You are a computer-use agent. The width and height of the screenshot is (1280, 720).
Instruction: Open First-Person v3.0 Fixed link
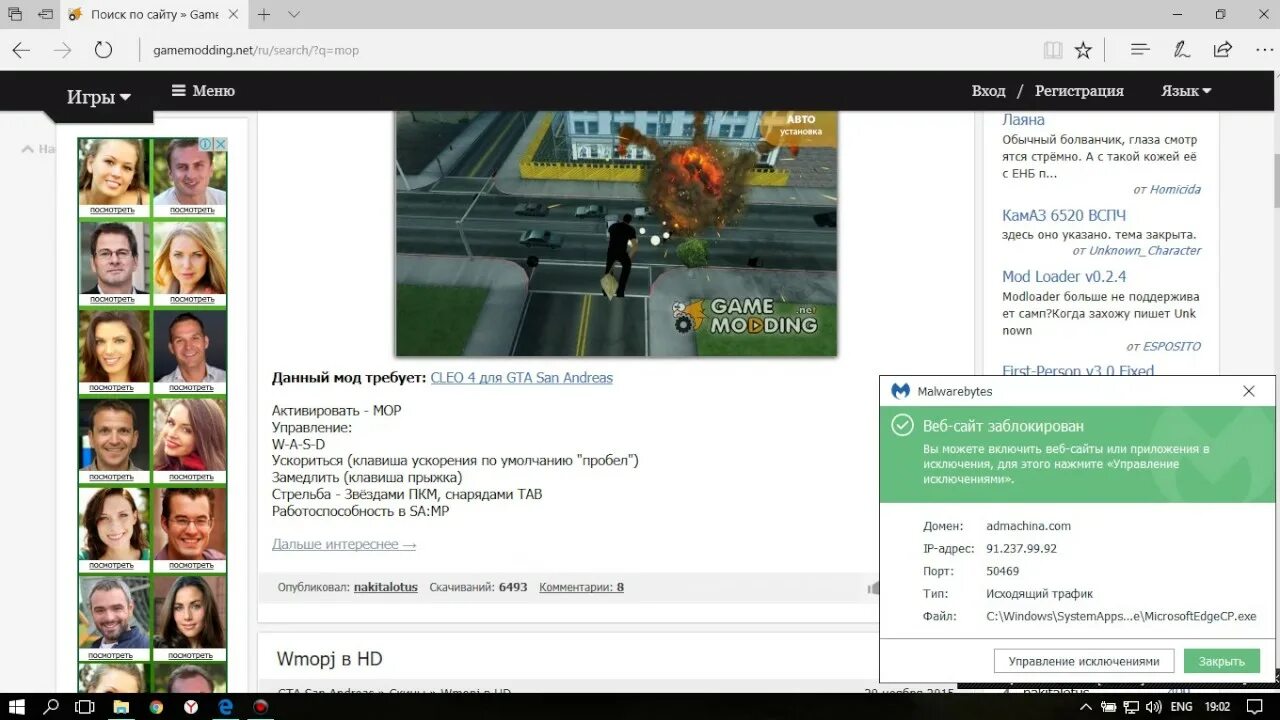click(1078, 371)
